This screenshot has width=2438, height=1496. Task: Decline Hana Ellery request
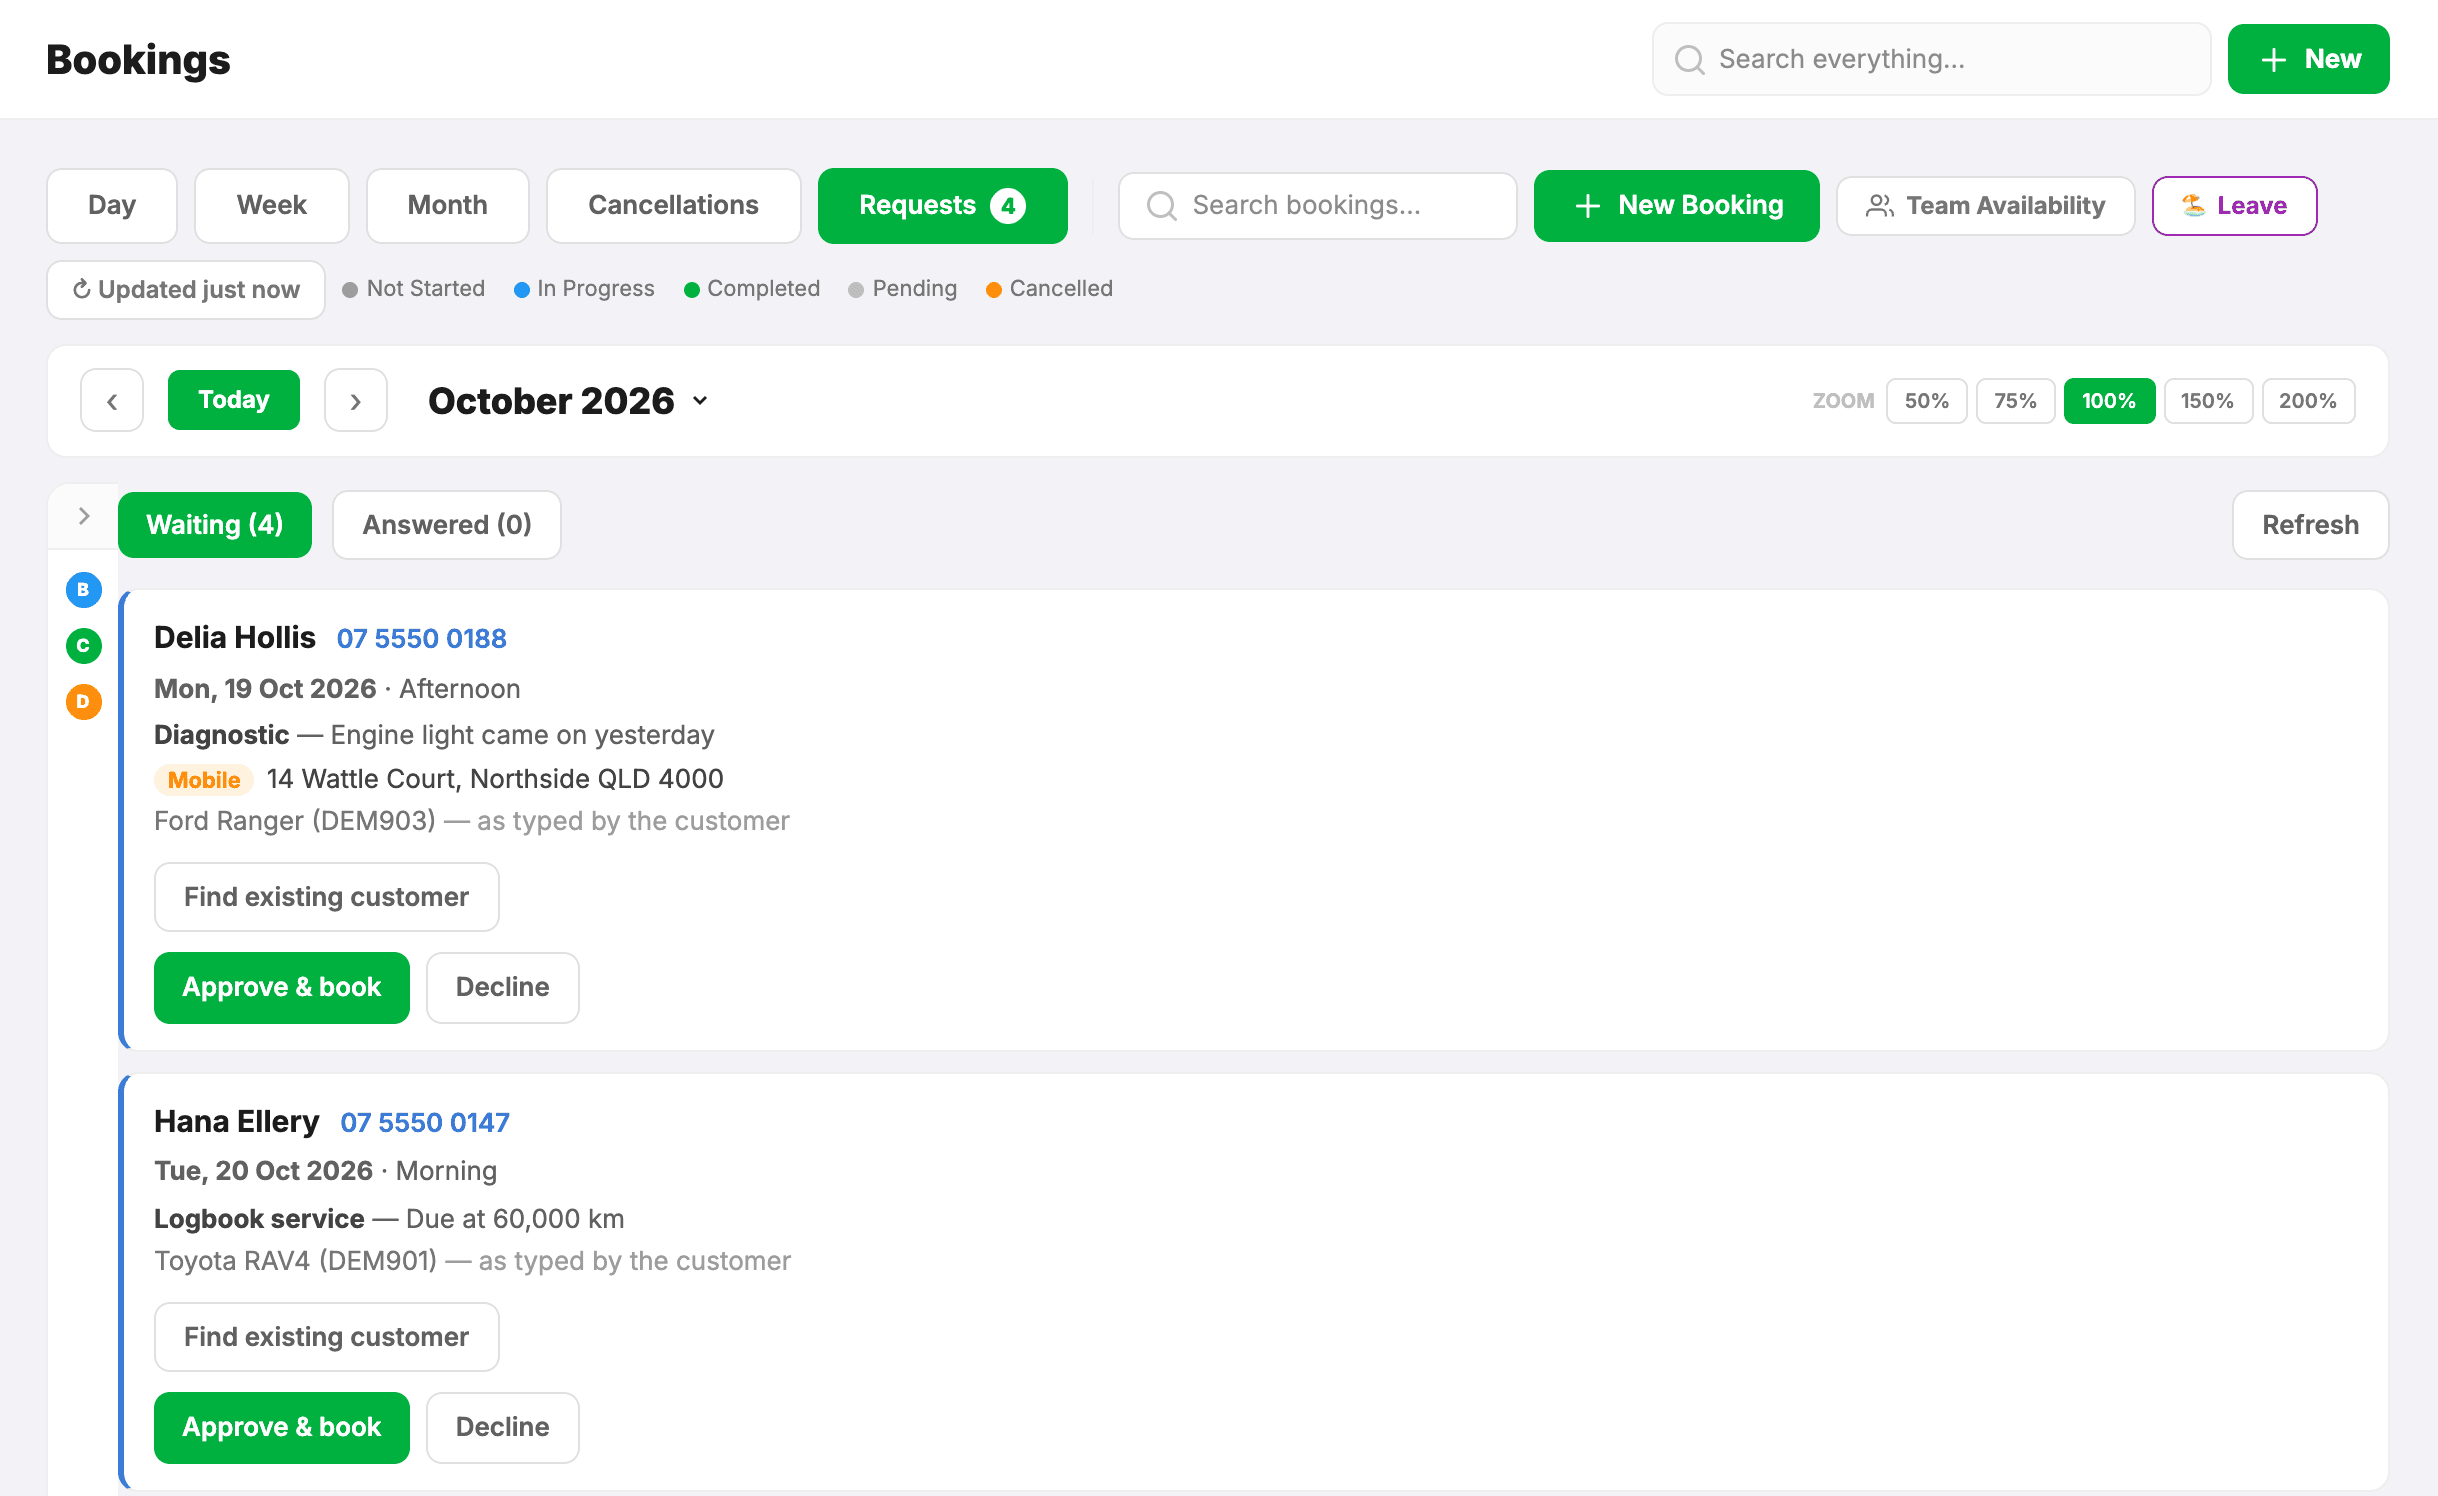[503, 1428]
